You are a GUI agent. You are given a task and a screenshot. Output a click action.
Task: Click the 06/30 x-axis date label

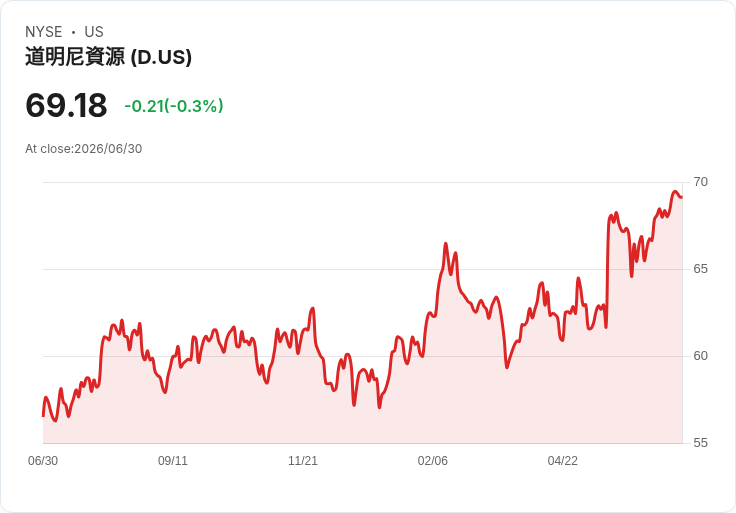(x=43, y=461)
